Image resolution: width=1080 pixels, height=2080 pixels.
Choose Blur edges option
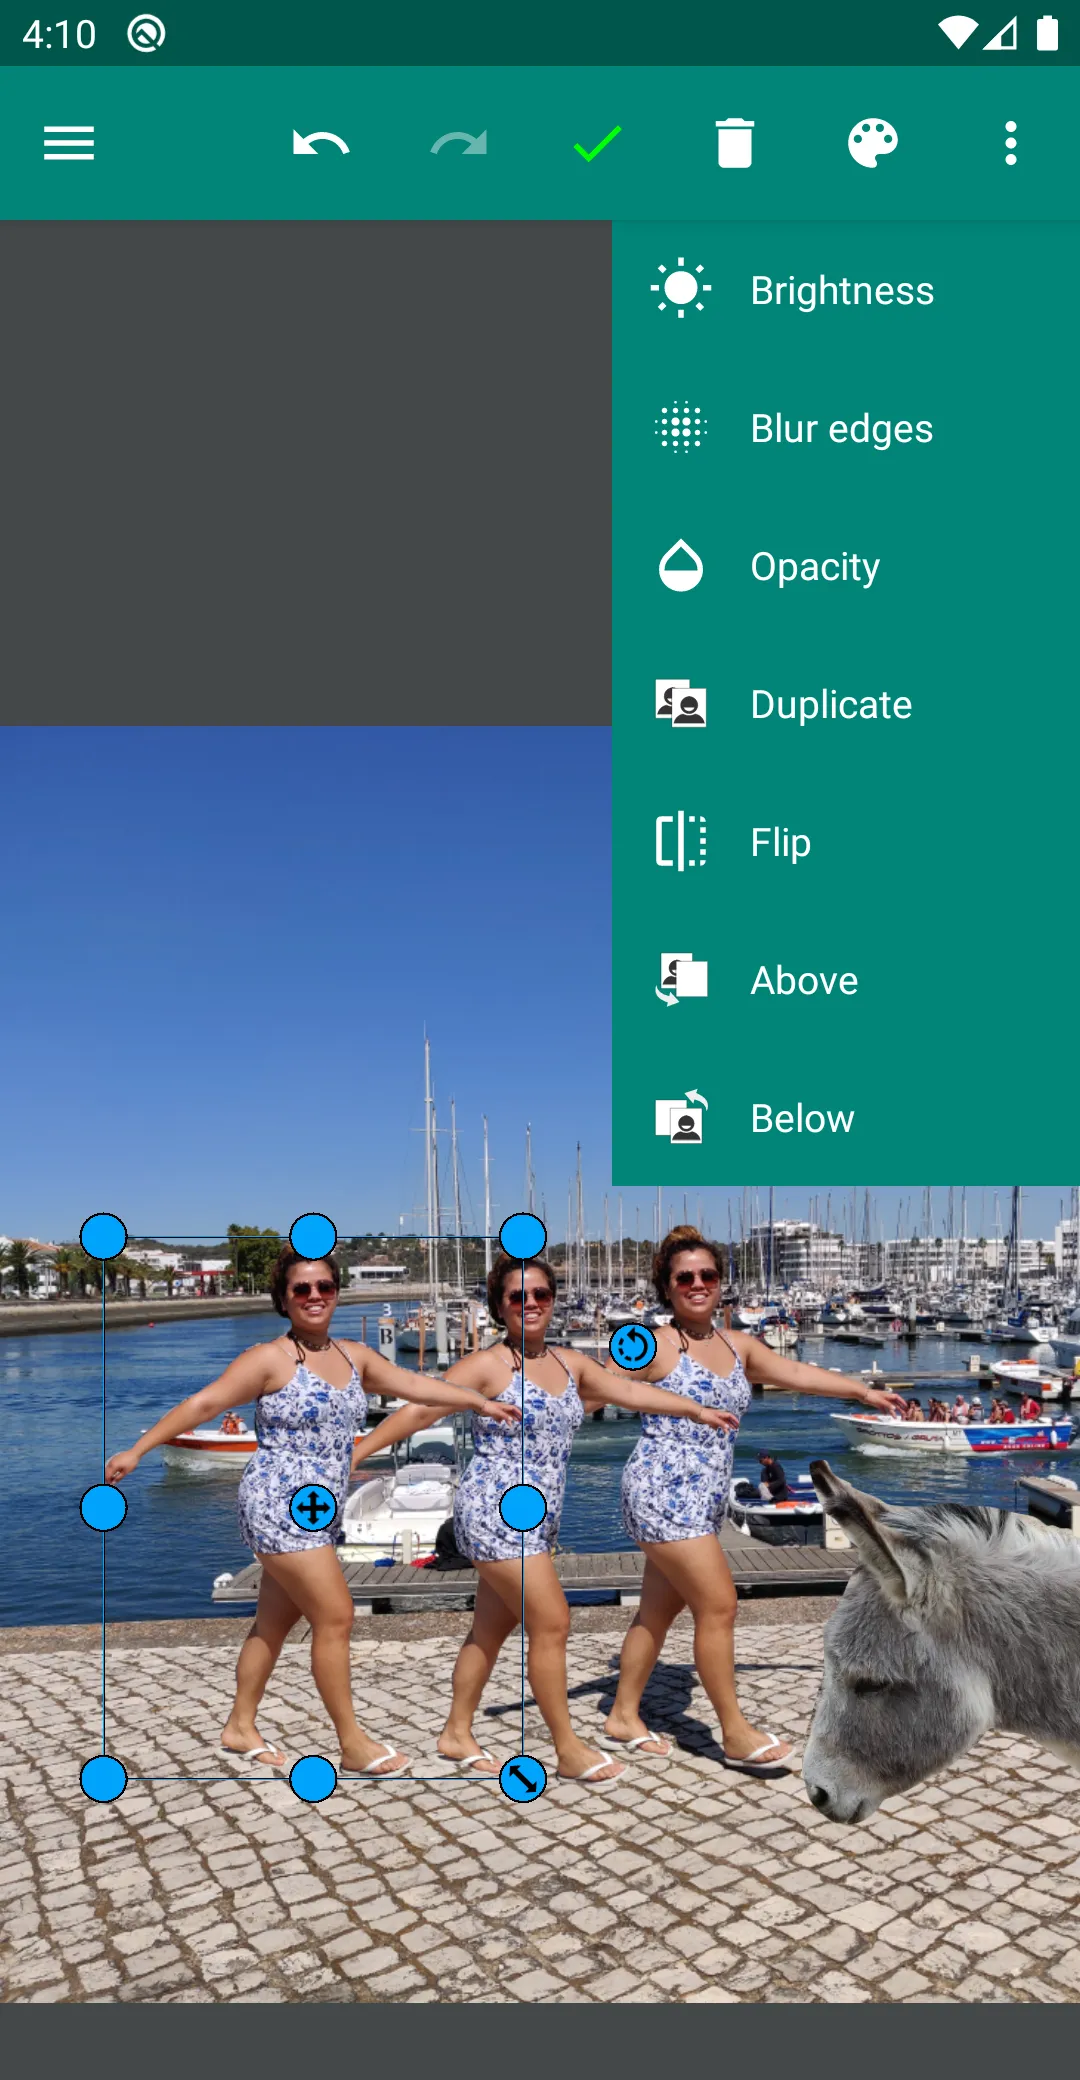(x=846, y=428)
